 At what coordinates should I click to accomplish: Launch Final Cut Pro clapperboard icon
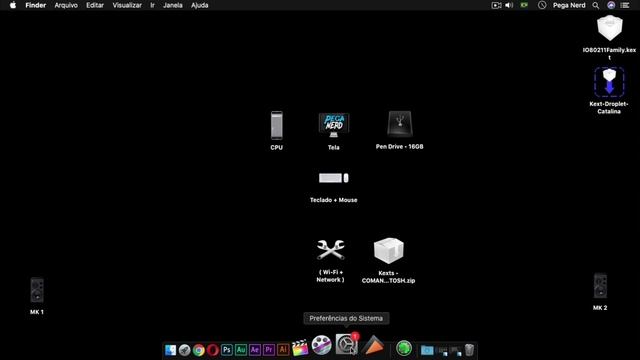tap(300, 348)
